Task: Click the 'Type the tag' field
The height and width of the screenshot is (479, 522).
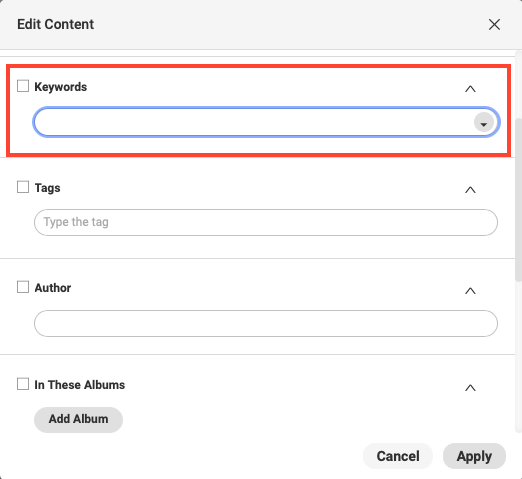Action: 266,222
